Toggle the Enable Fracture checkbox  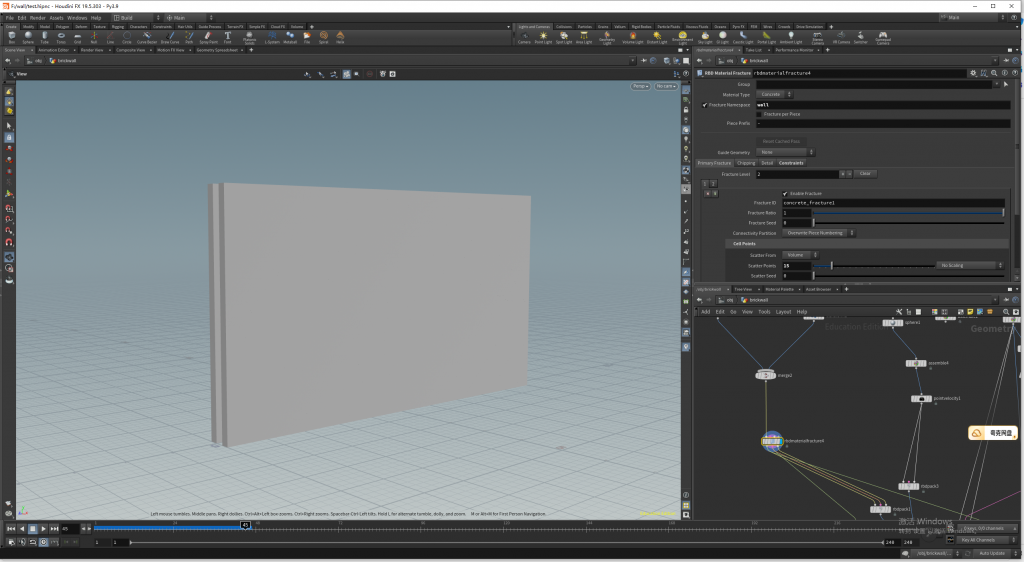point(785,194)
